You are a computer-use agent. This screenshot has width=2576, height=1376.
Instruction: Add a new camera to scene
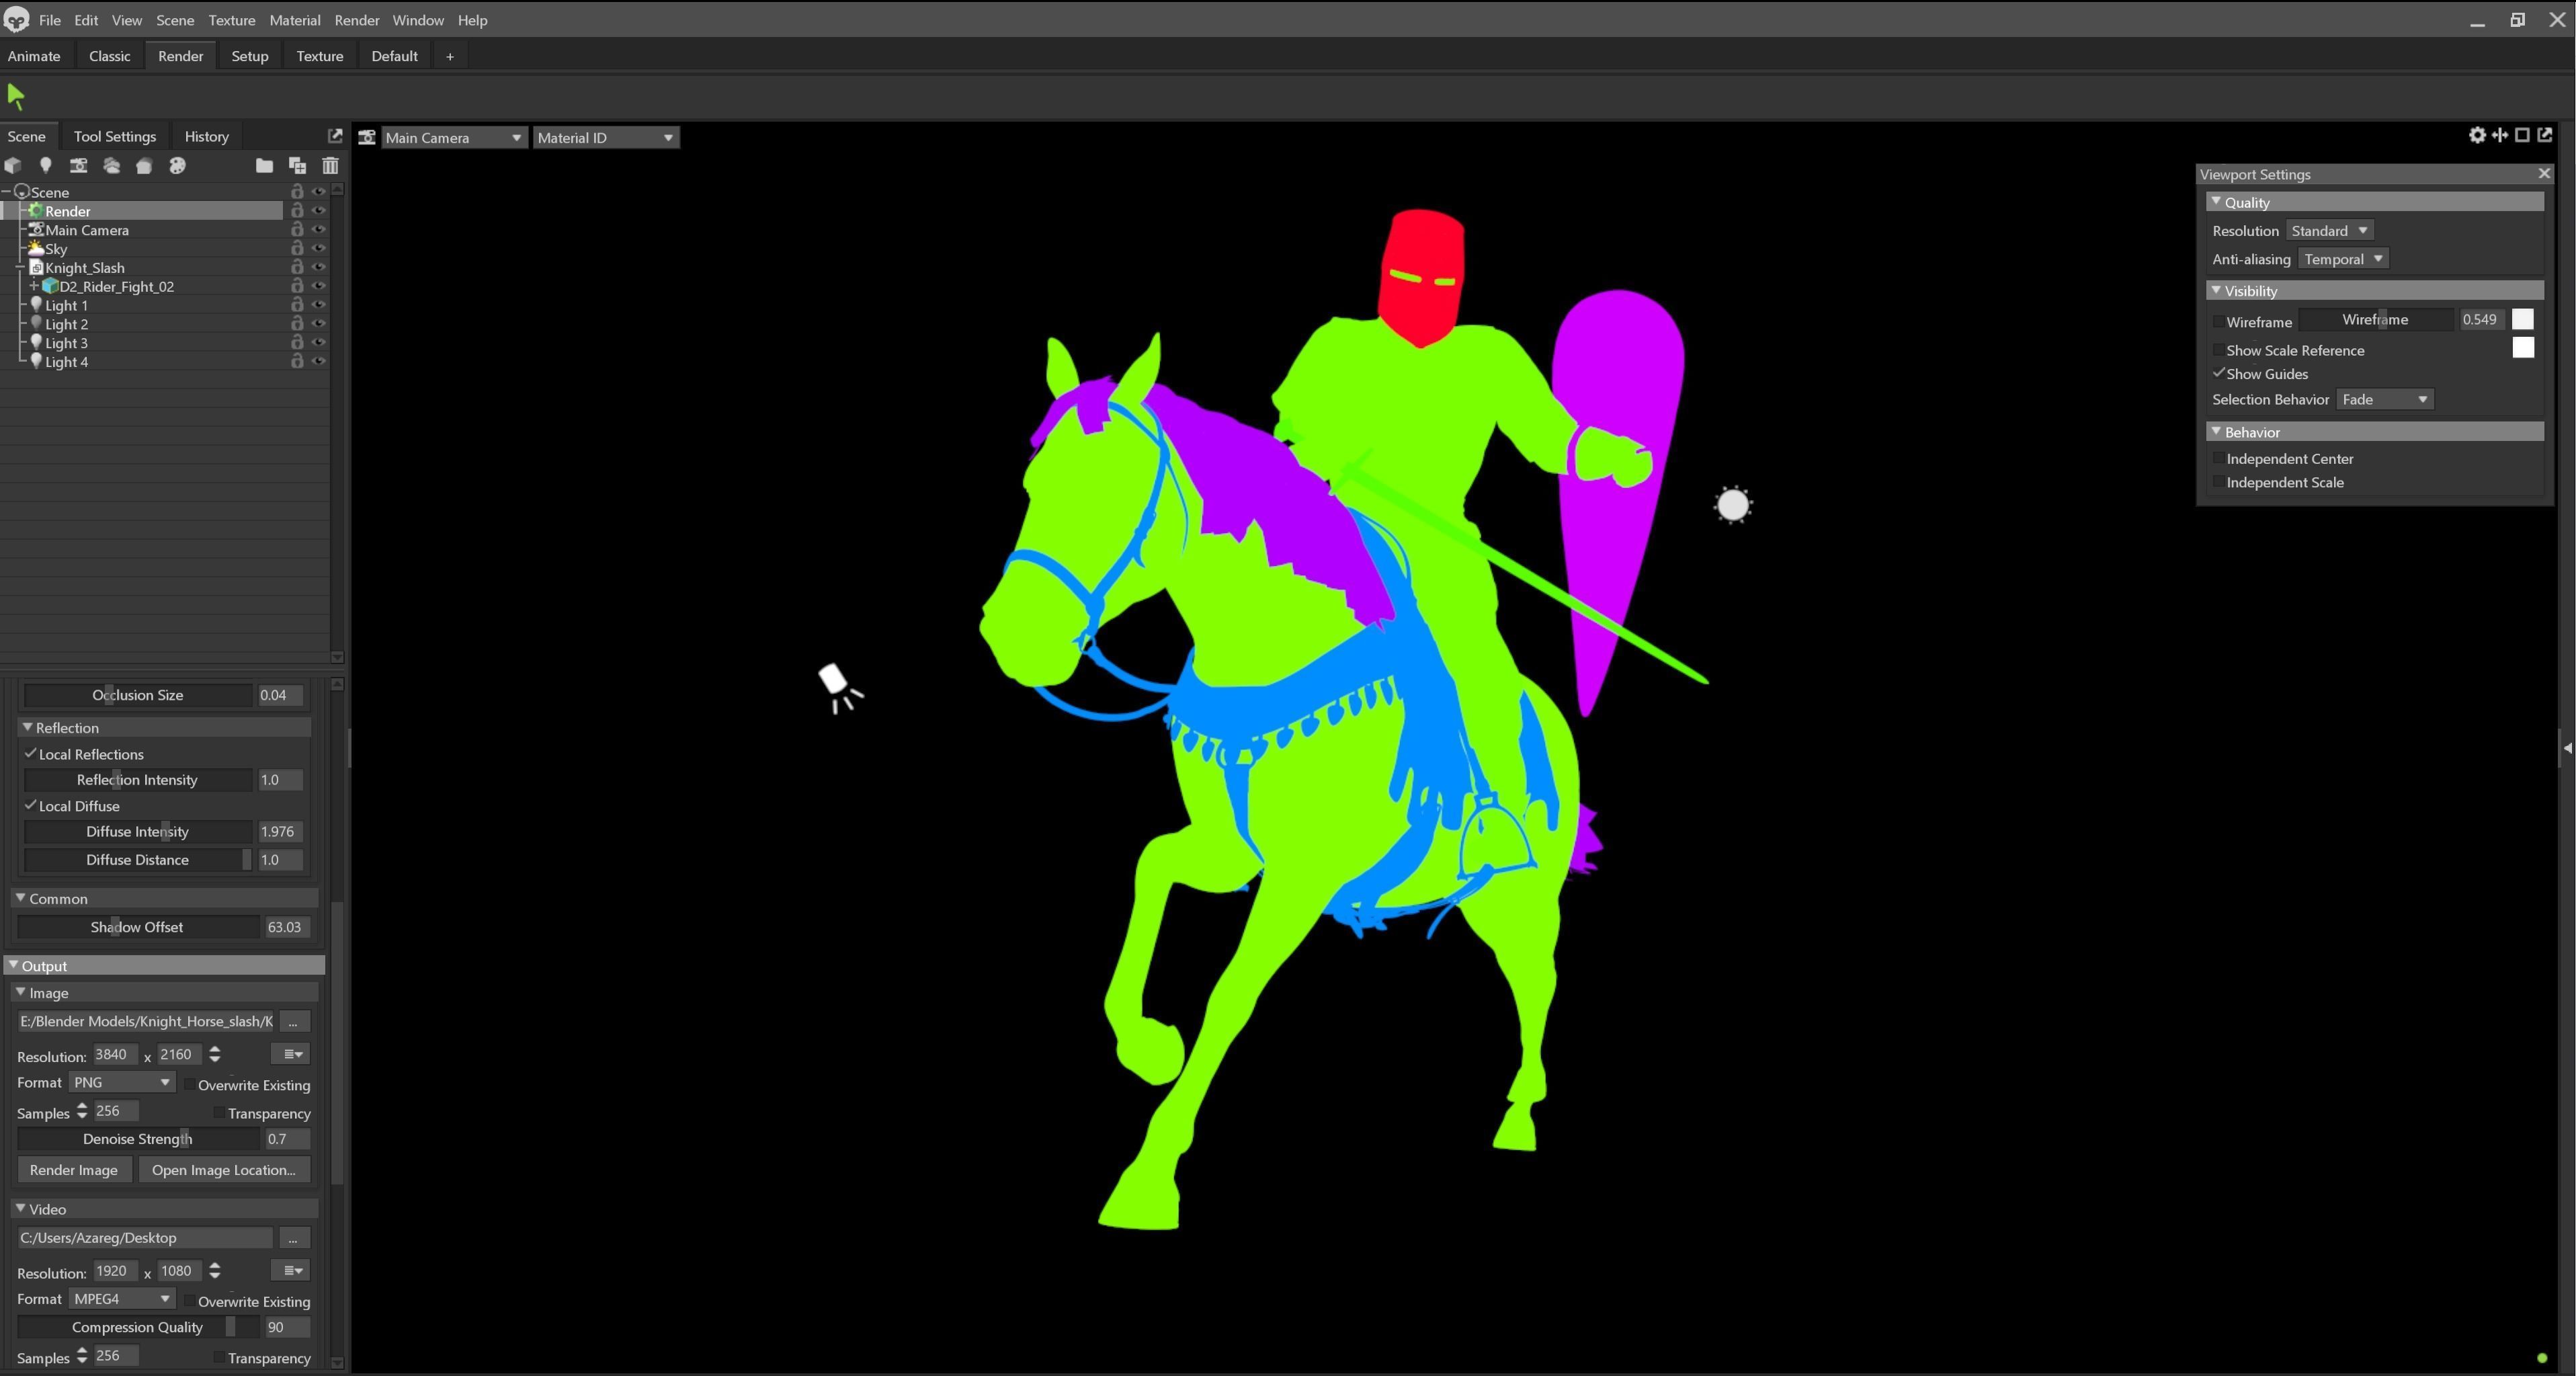tap(78, 165)
